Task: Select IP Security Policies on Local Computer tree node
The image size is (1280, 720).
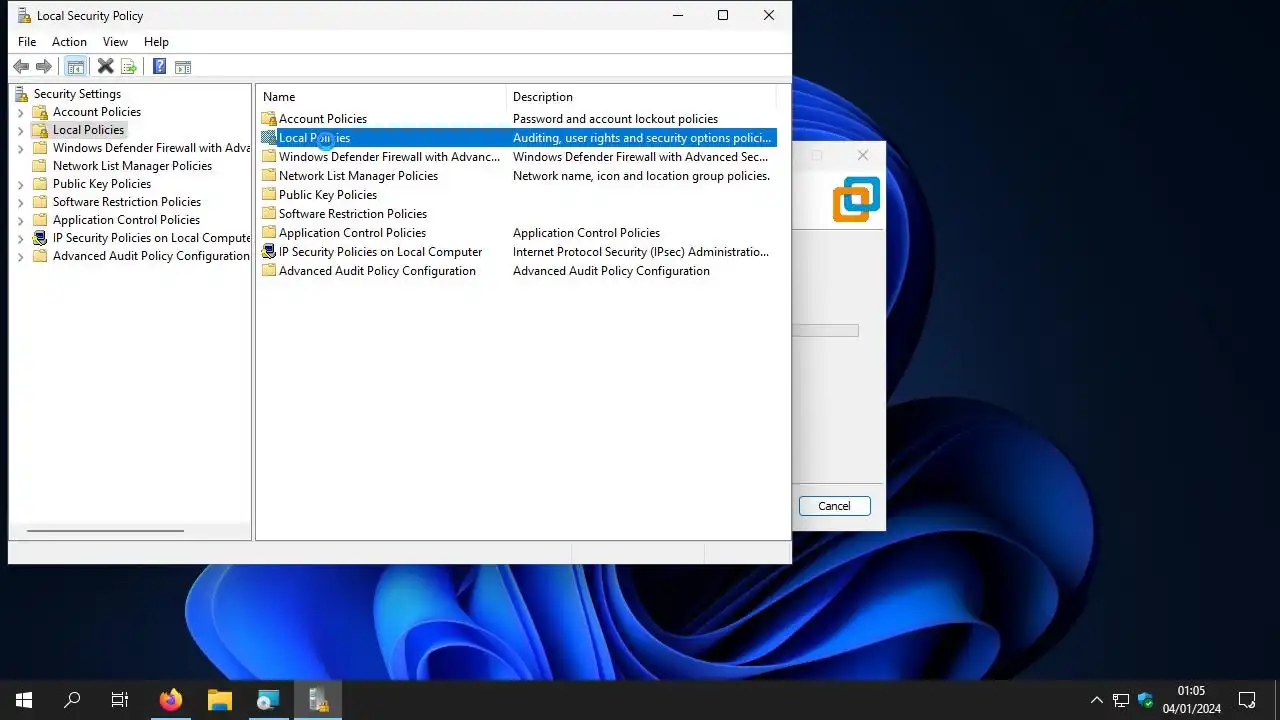Action: (151, 238)
